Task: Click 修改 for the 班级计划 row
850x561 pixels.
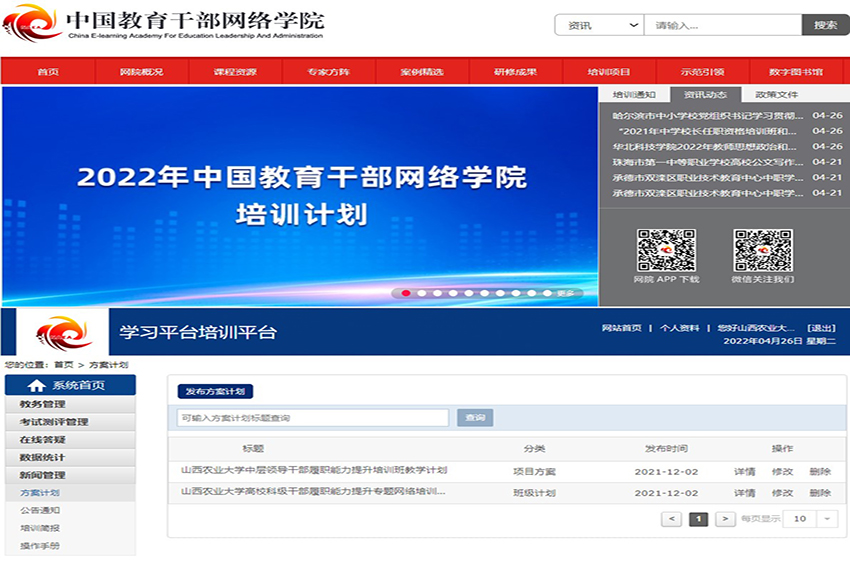Action: [x=782, y=493]
